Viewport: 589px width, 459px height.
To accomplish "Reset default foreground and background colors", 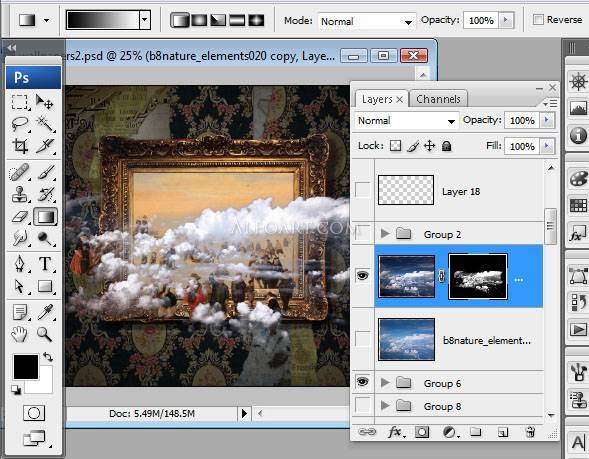I will pyautogui.click(x=16, y=390).
